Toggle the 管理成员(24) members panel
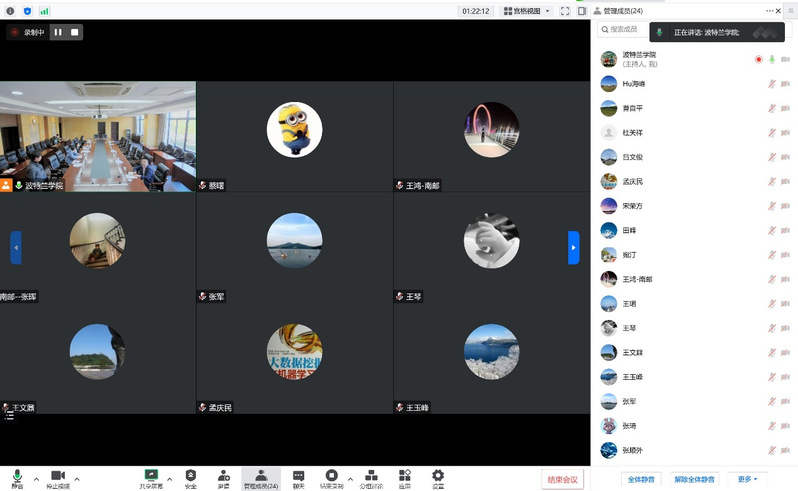Viewport: 798px width, 491px height. point(261,477)
